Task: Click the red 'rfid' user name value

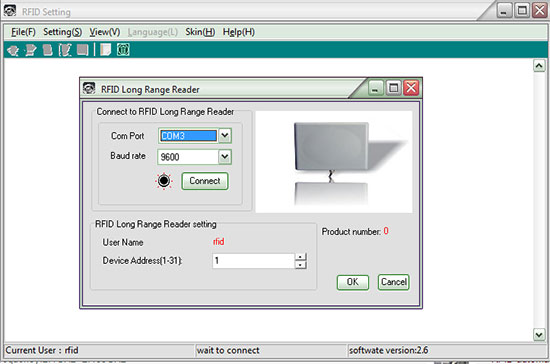Action: [x=219, y=241]
